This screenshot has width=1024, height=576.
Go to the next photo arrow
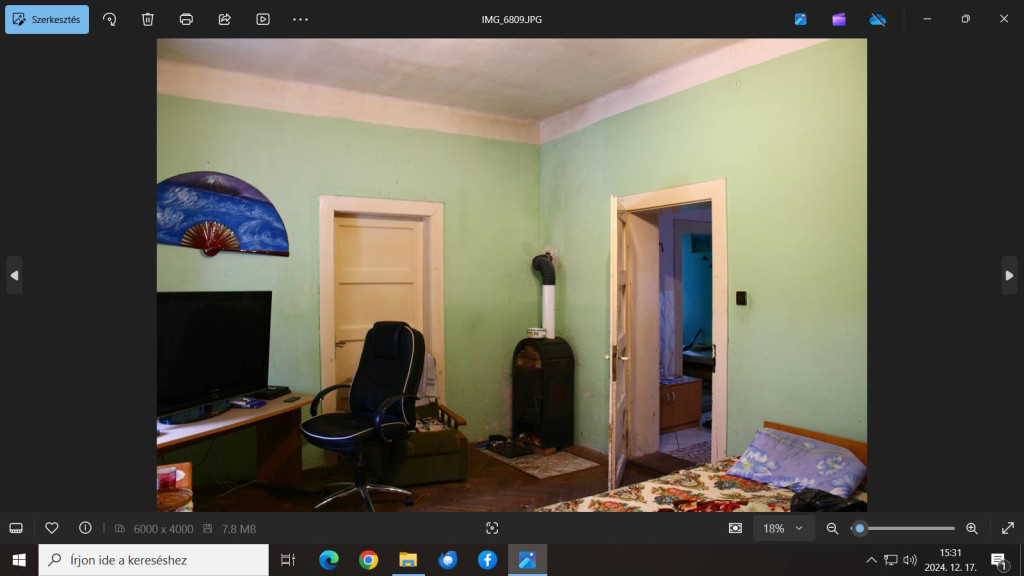(x=1009, y=275)
